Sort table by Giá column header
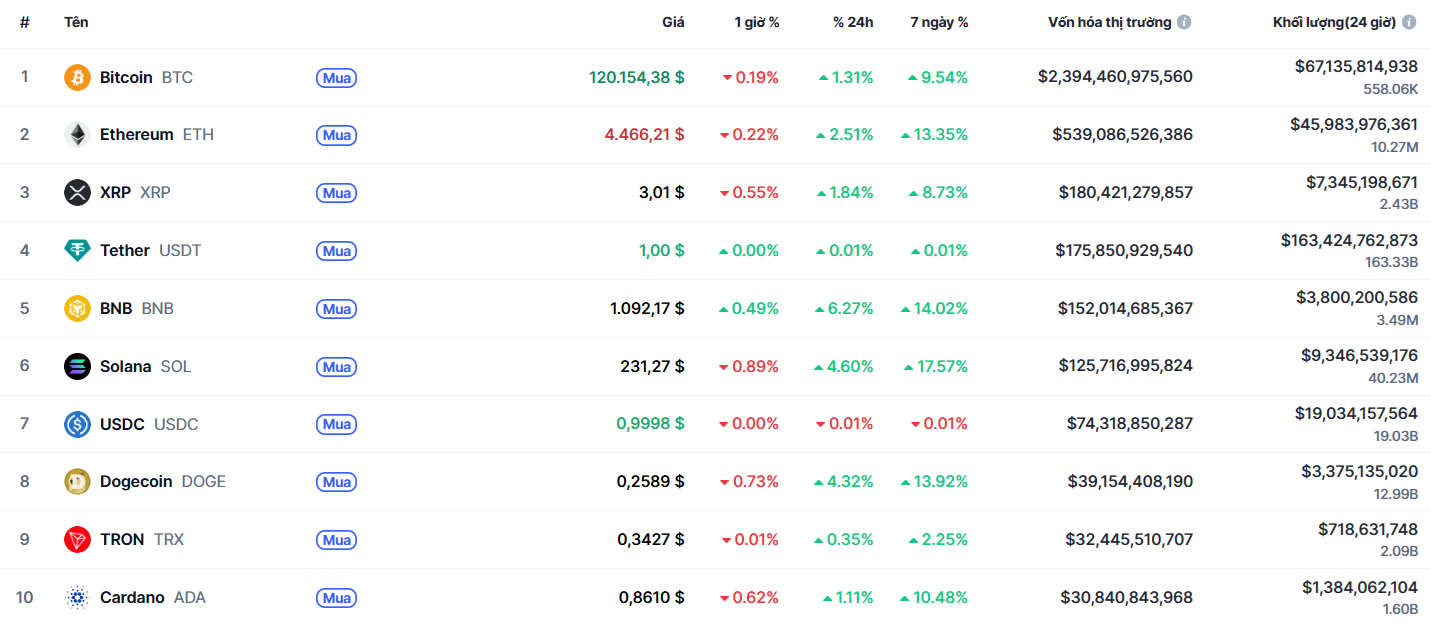Image resolution: width=1431 pixels, height=626 pixels. click(x=673, y=22)
